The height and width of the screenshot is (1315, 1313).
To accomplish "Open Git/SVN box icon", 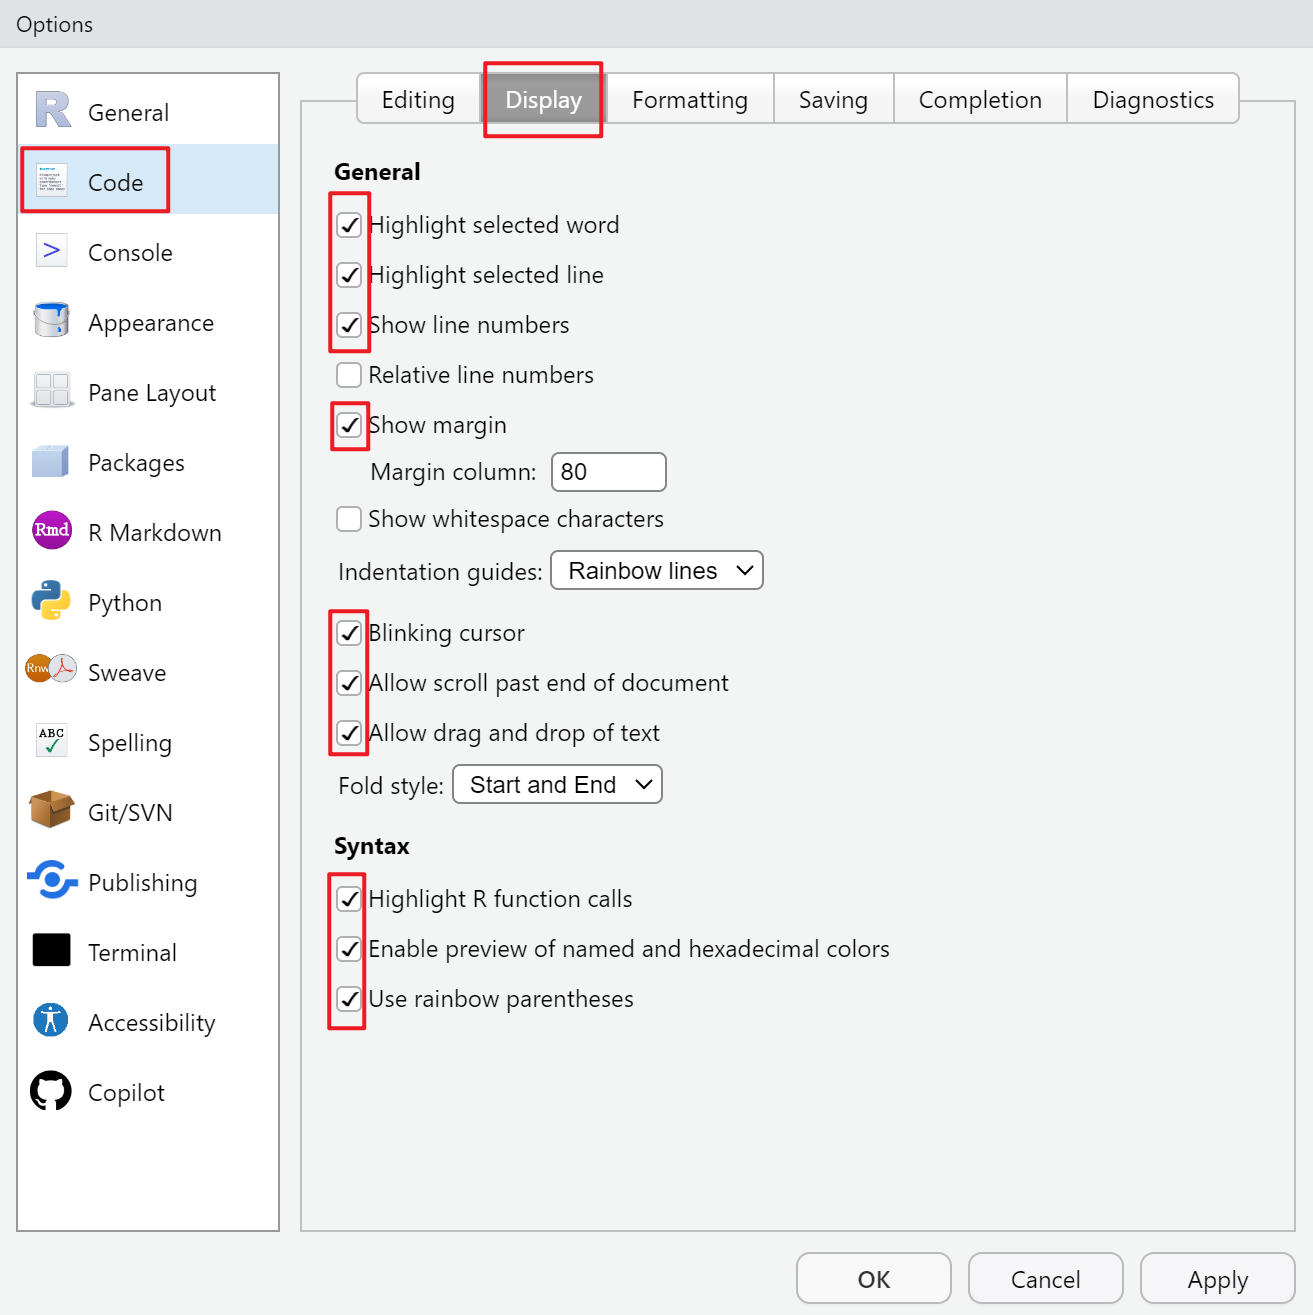I will [52, 811].
